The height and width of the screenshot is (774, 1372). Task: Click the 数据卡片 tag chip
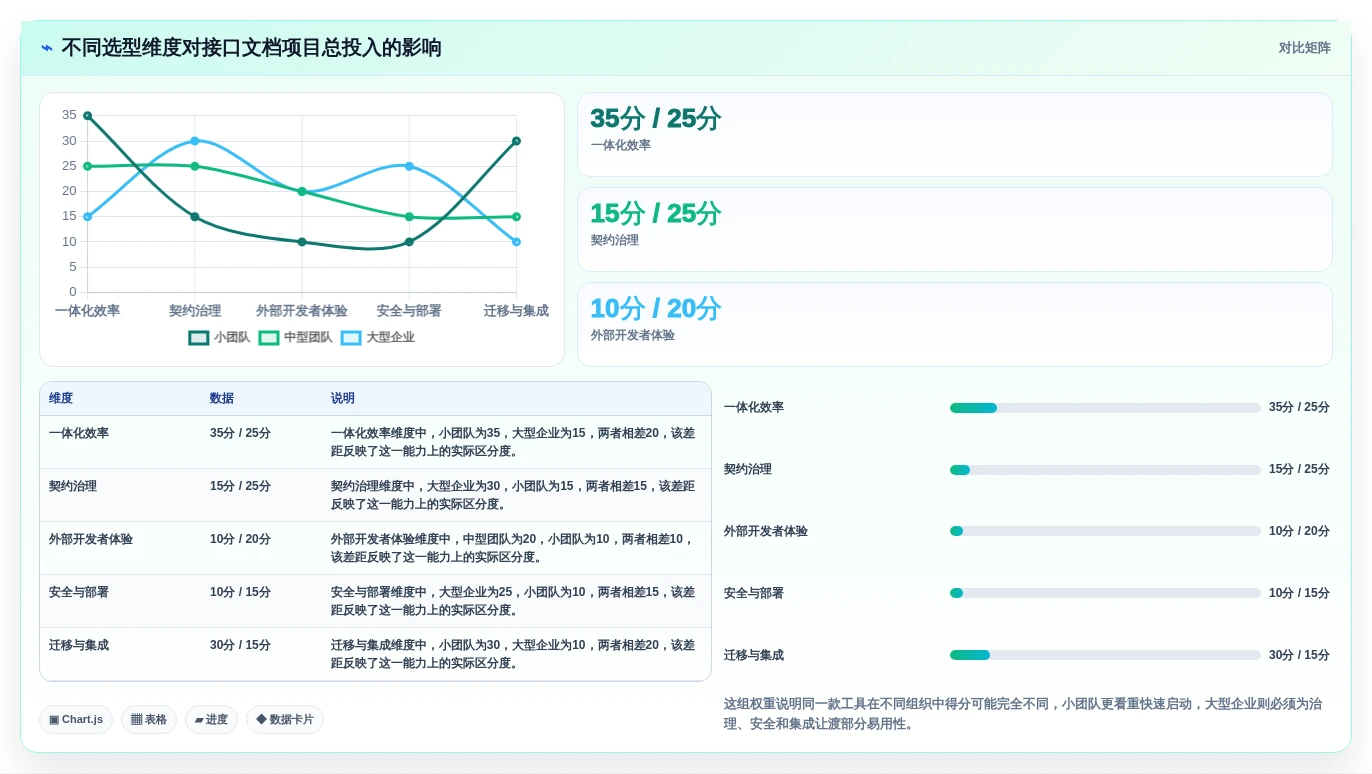[x=285, y=719]
